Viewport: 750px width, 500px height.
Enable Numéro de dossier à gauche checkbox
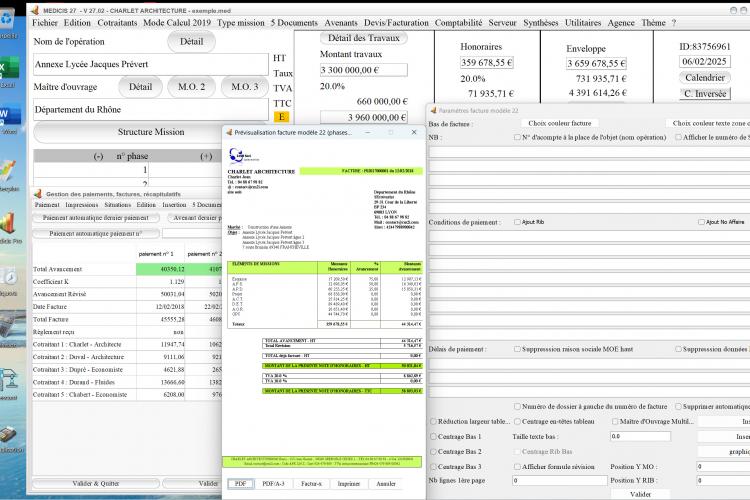click(x=517, y=407)
